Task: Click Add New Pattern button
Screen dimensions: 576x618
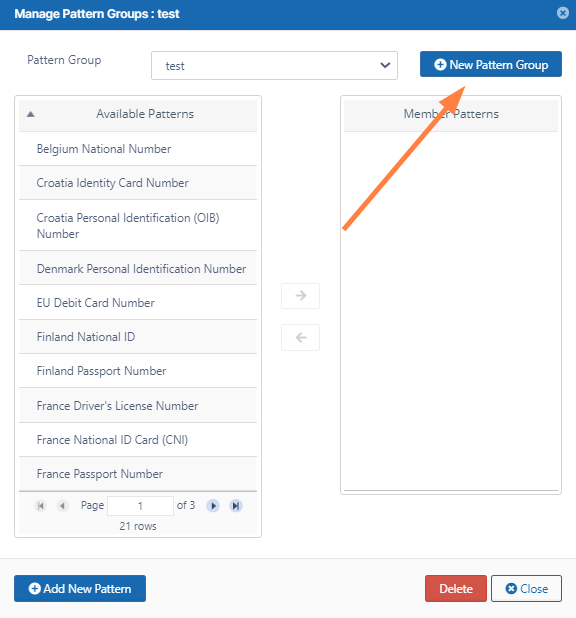Action: point(80,588)
